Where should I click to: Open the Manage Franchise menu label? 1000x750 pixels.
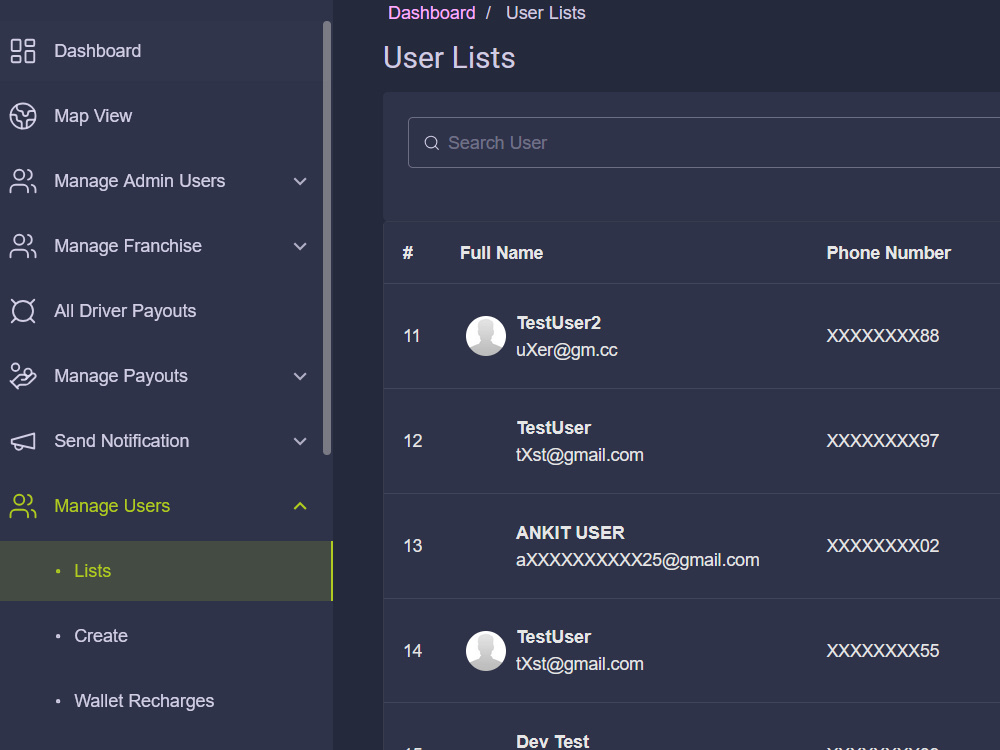pos(128,246)
